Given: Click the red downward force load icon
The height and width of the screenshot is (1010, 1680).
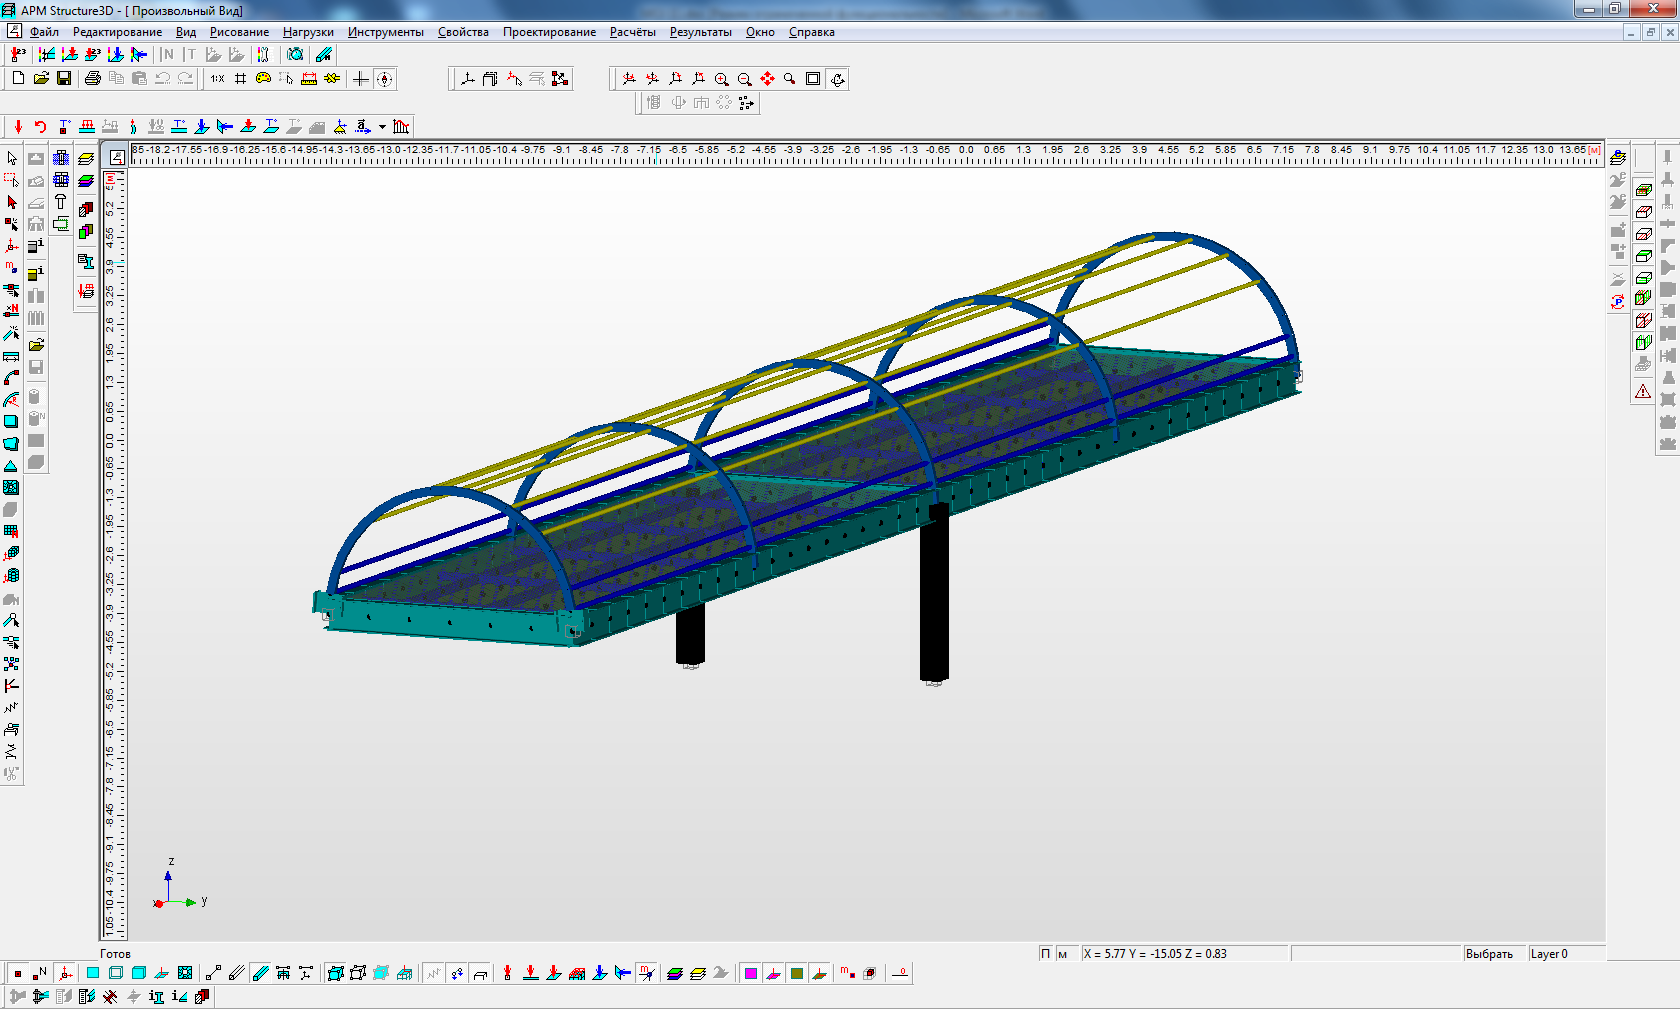Looking at the screenshot, I should [18, 126].
